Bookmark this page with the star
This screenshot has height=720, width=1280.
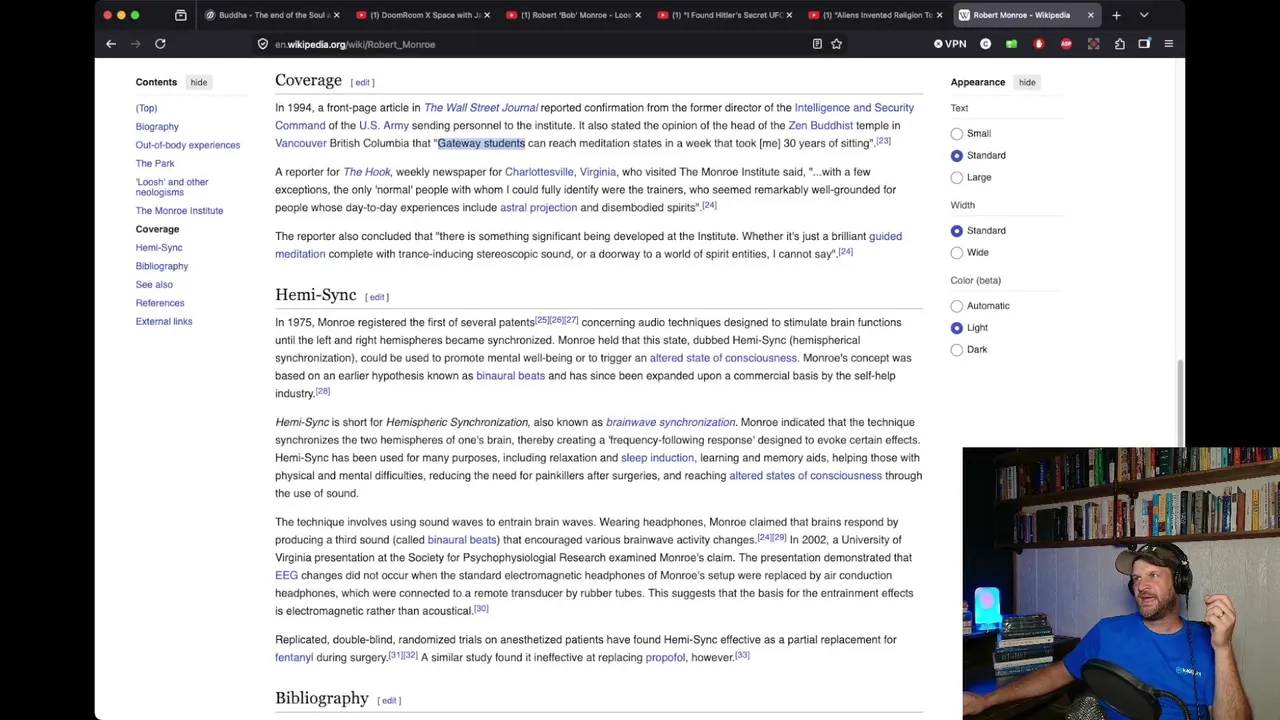(836, 44)
